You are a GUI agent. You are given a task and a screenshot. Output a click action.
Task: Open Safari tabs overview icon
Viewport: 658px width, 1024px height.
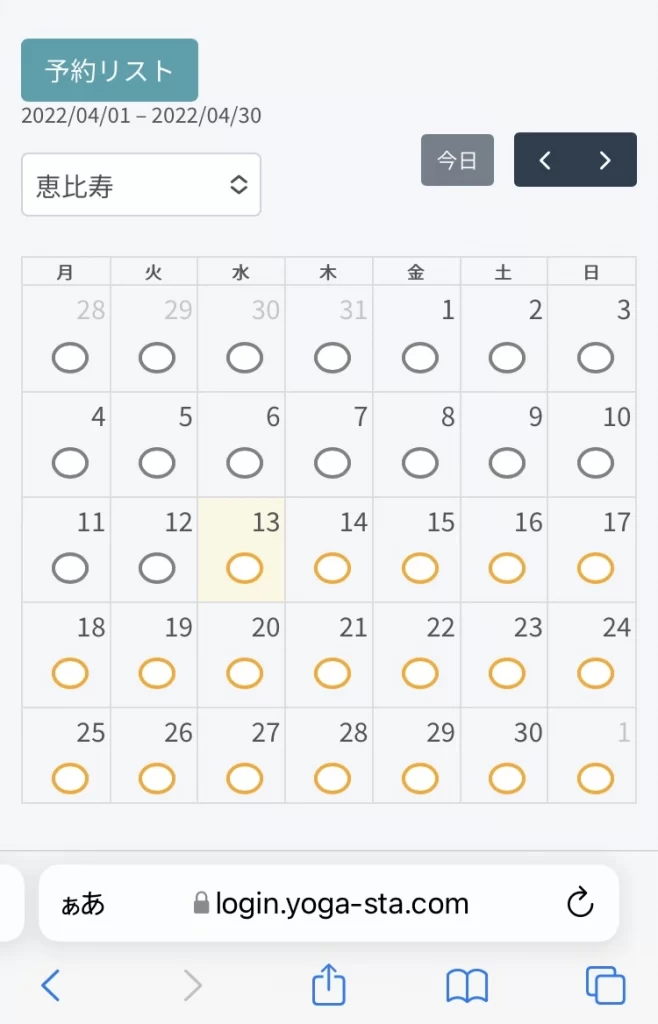tap(605, 985)
